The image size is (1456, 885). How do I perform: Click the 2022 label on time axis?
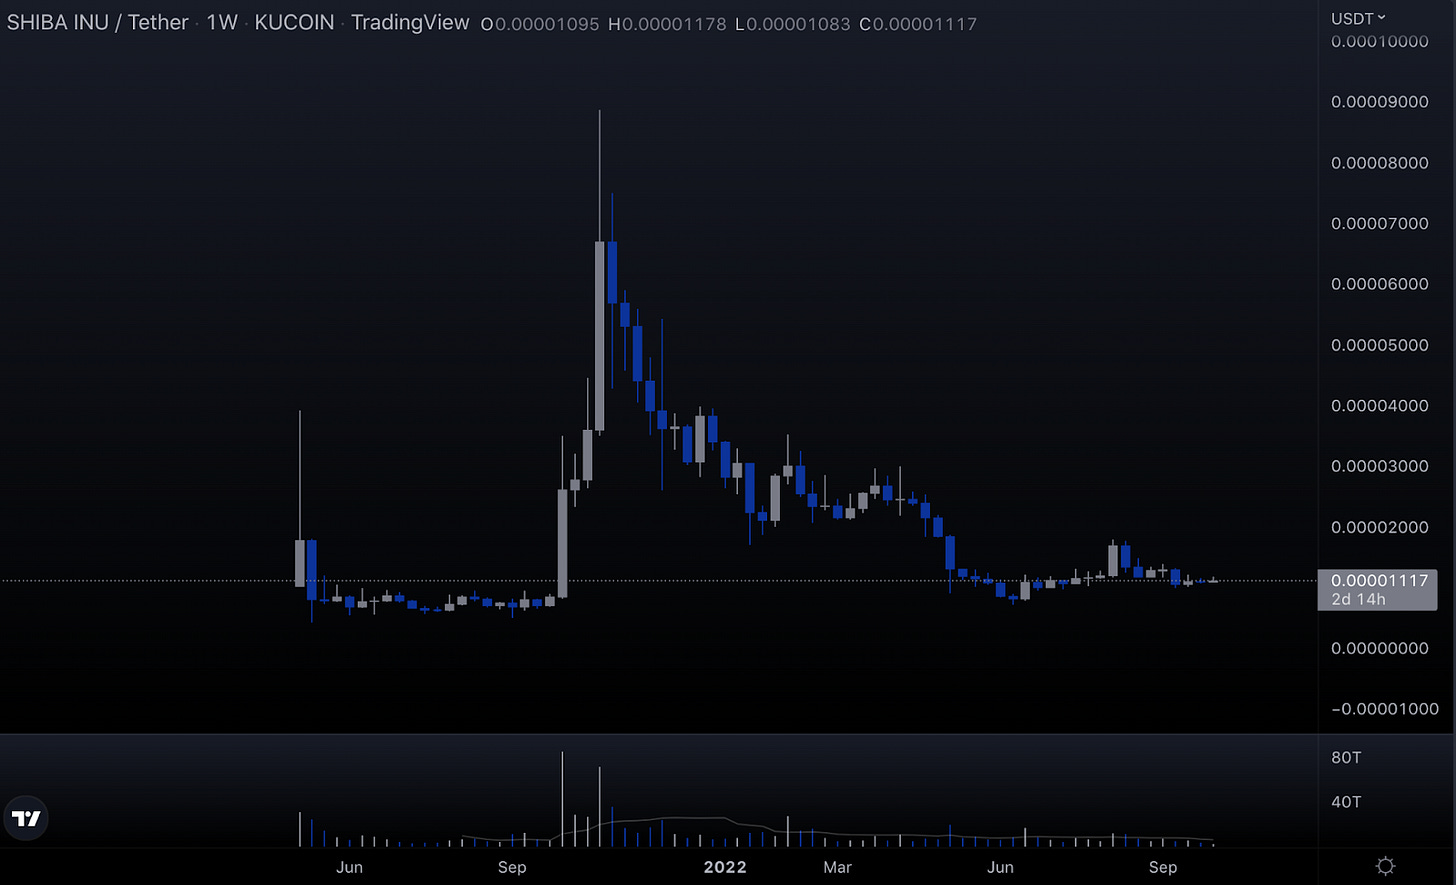(x=725, y=866)
